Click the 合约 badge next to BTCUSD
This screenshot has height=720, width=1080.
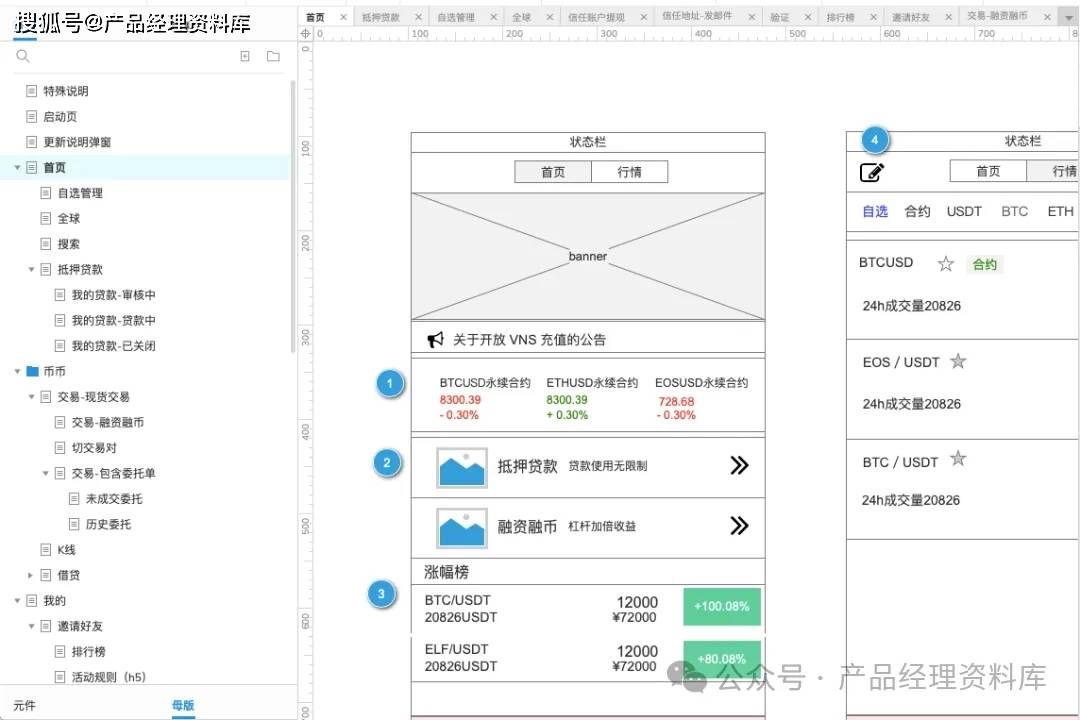click(984, 264)
